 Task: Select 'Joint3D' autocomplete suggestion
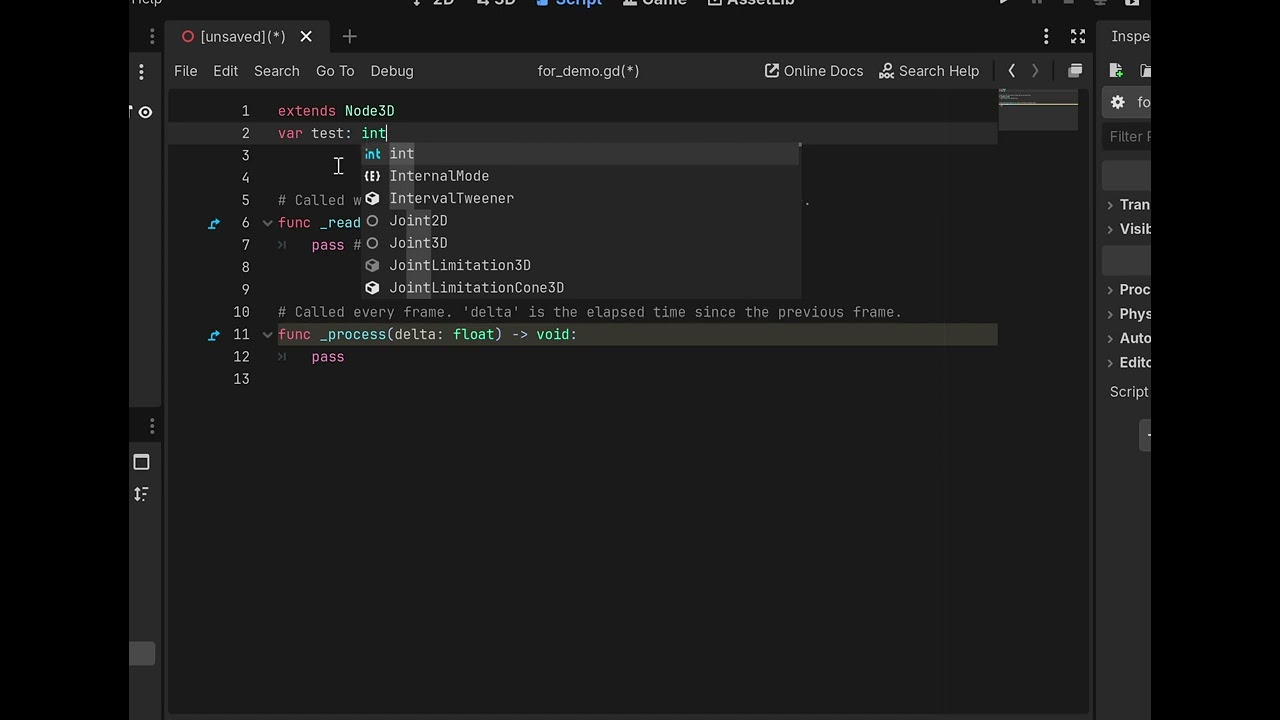coord(580,243)
